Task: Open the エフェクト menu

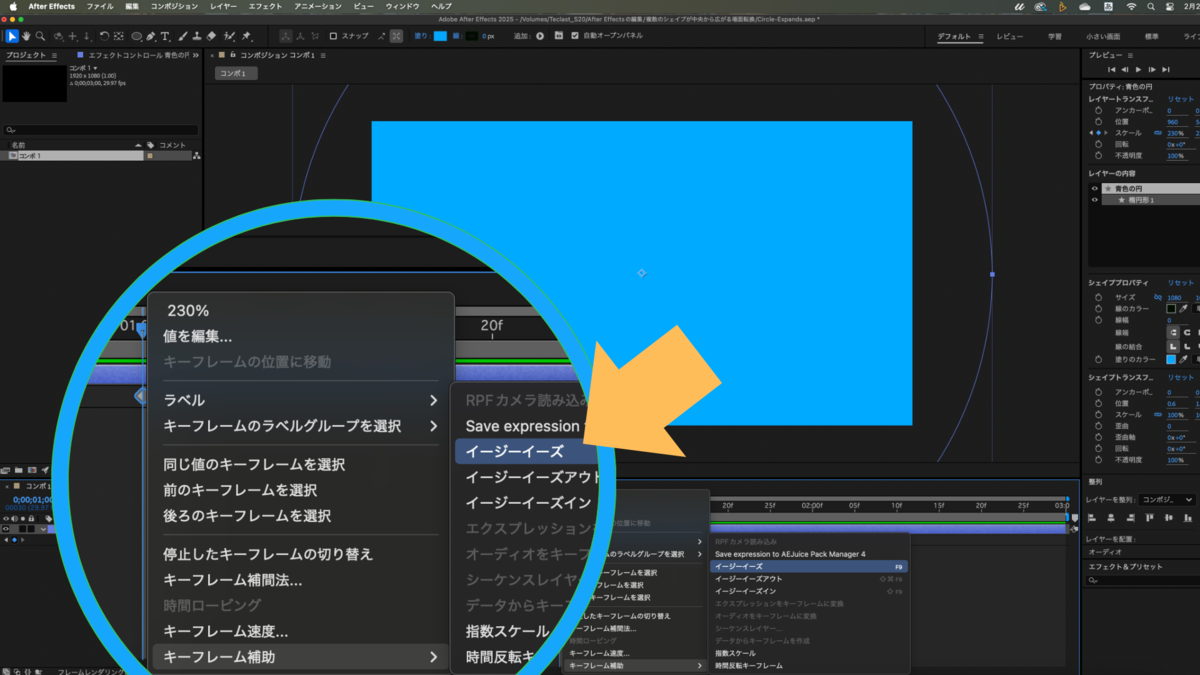Action: [x=265, y=6]
